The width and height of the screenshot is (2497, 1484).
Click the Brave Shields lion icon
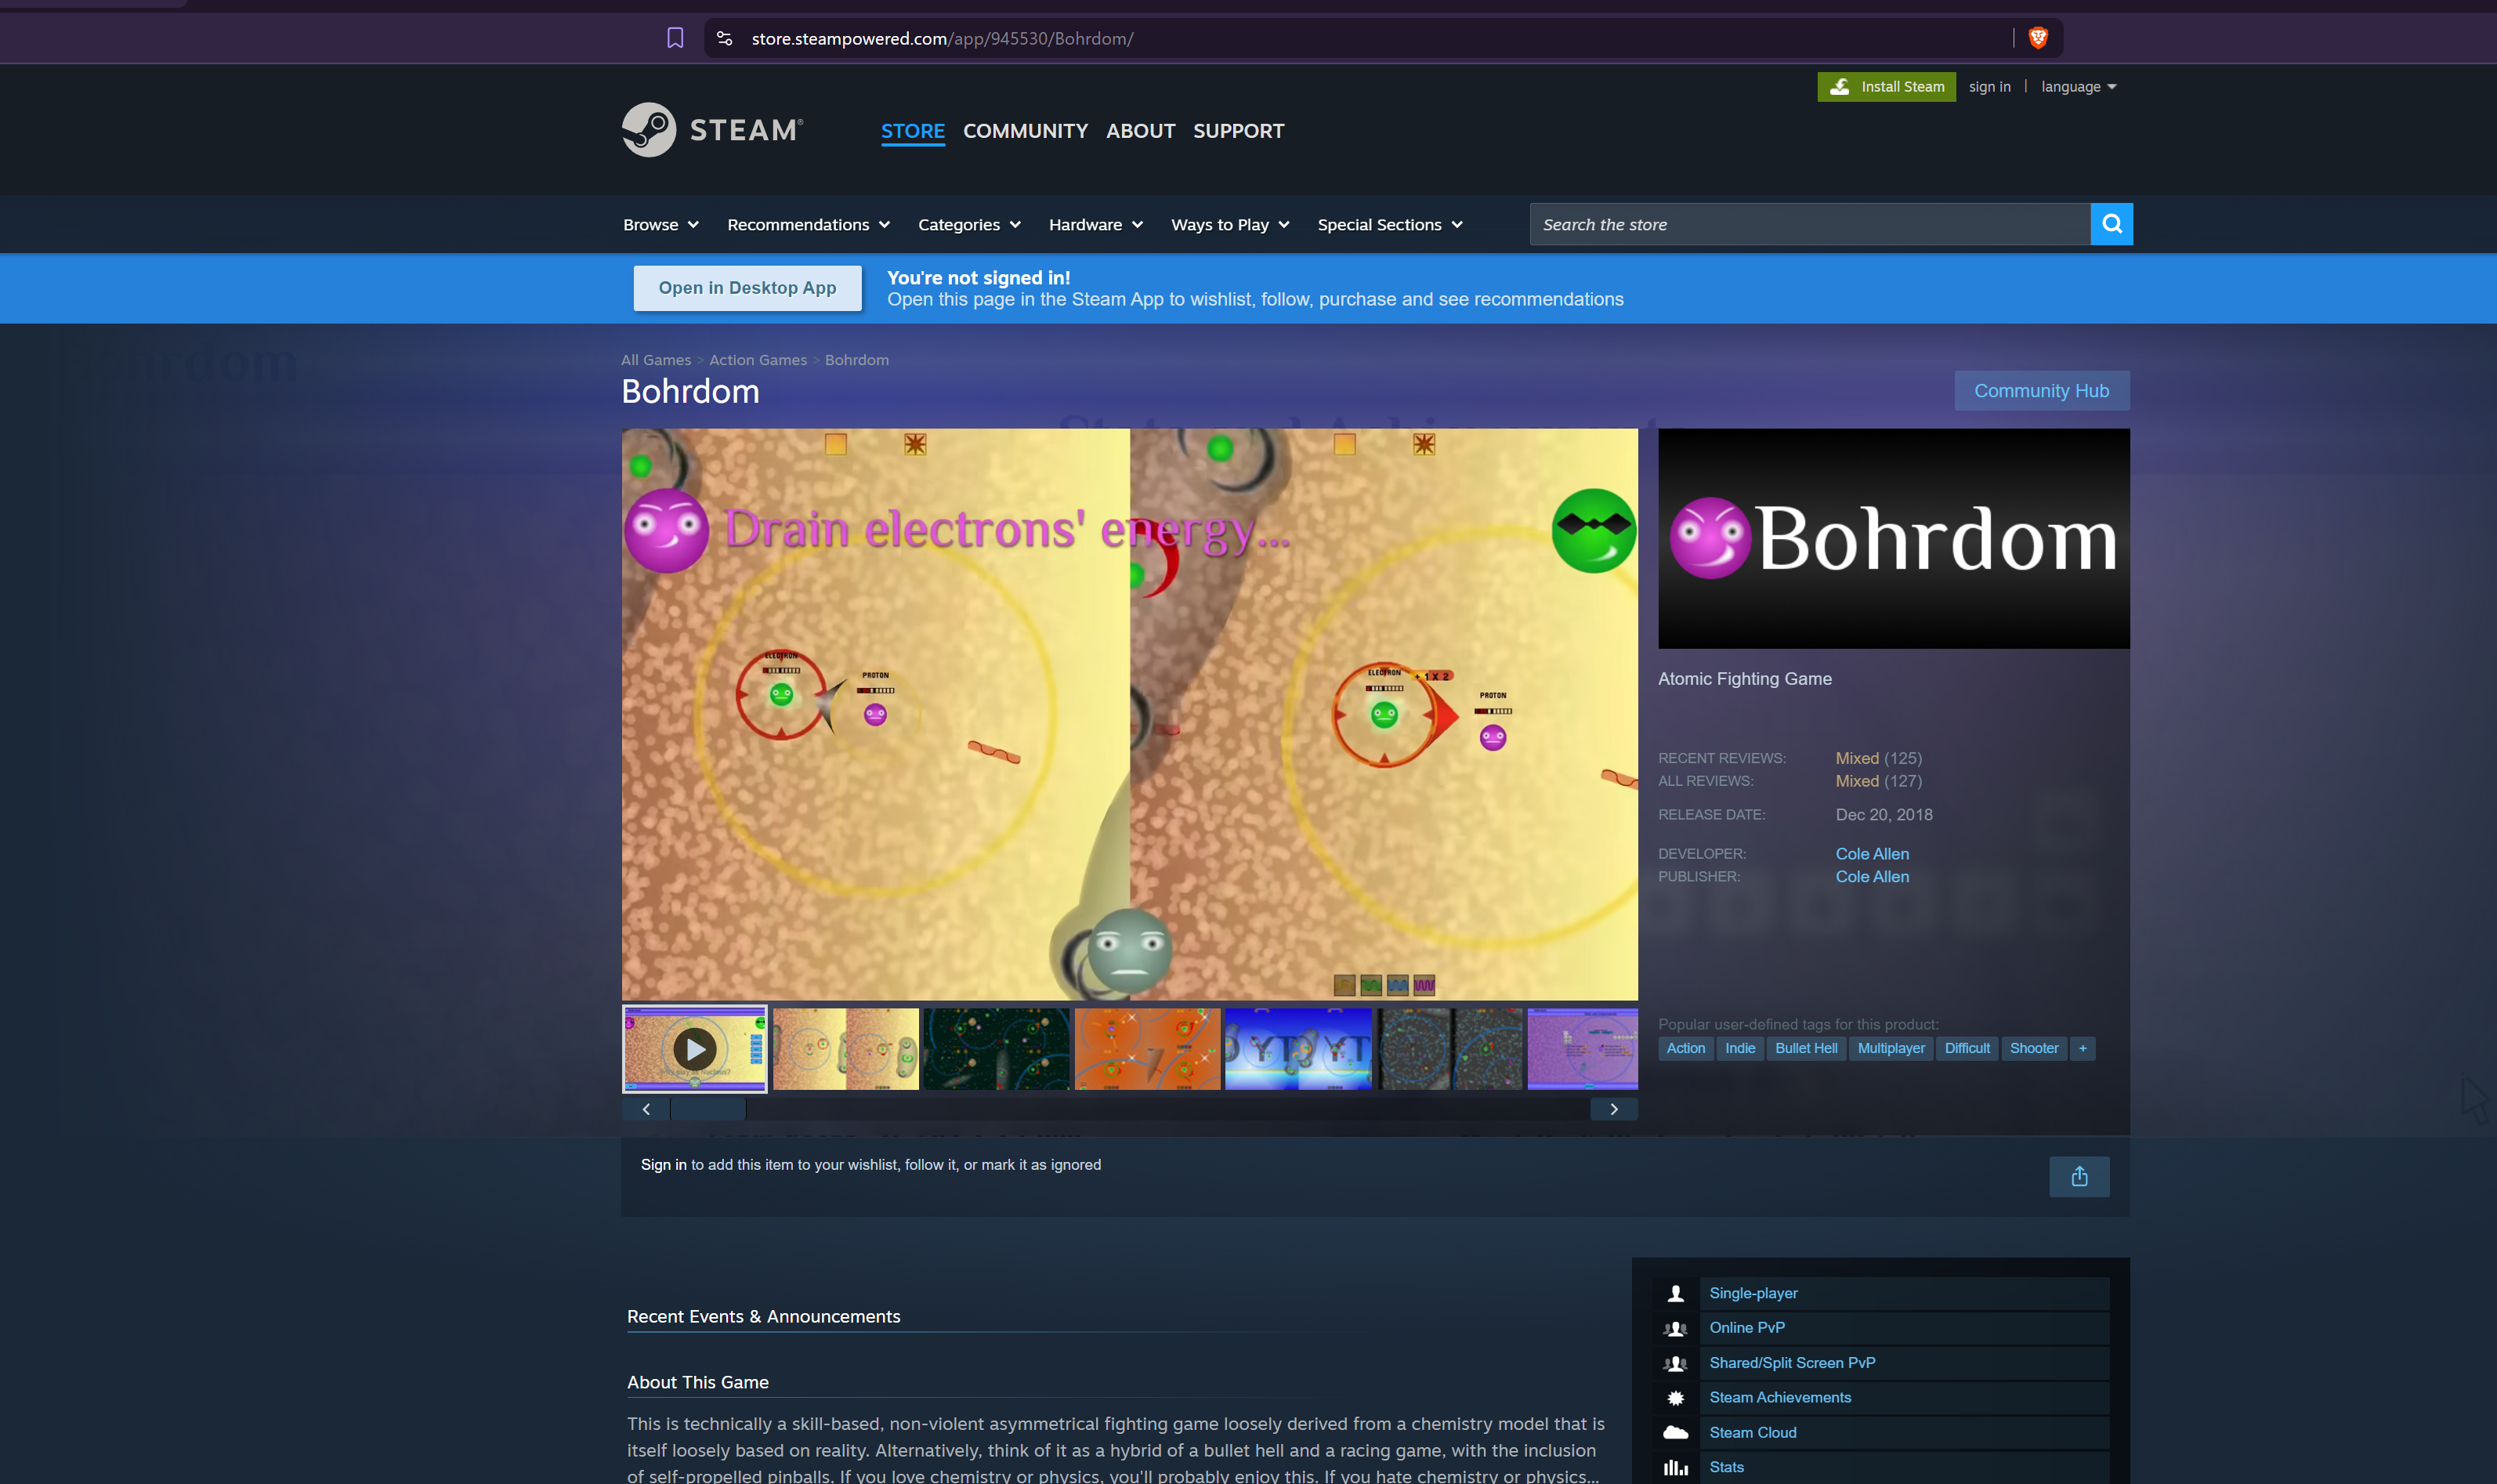[2038, 38]
